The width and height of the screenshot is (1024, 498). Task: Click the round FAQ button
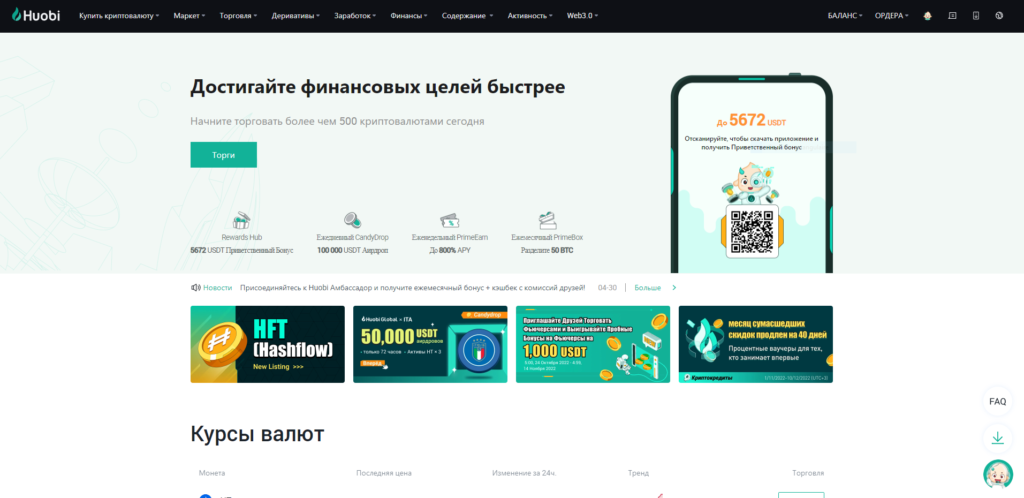point(997,401)
